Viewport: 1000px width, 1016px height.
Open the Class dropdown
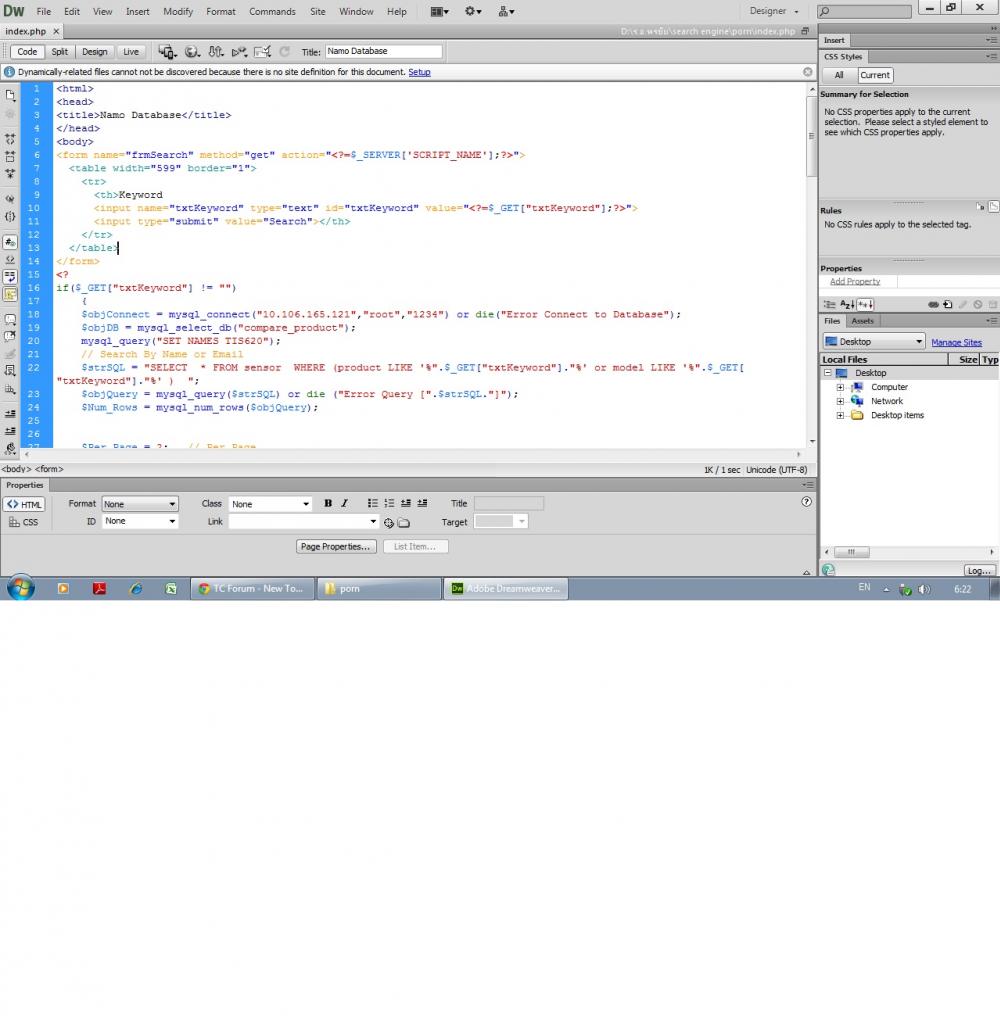click(x=270, y=503)
